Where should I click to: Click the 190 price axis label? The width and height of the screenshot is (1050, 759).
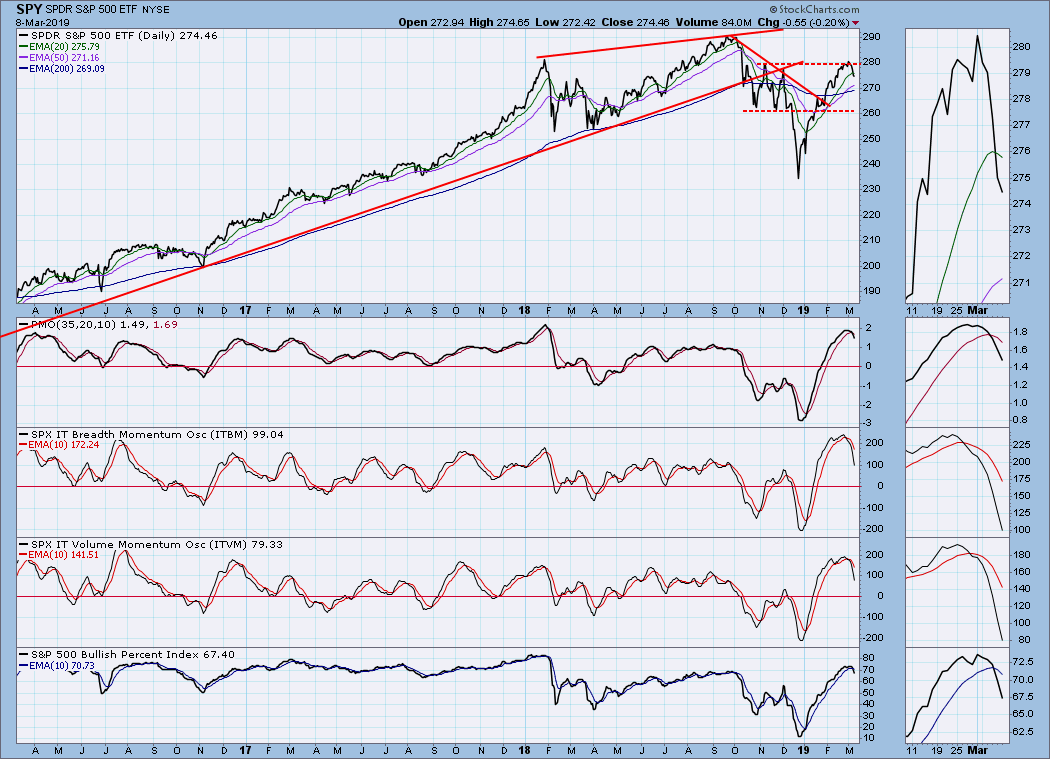871,291
